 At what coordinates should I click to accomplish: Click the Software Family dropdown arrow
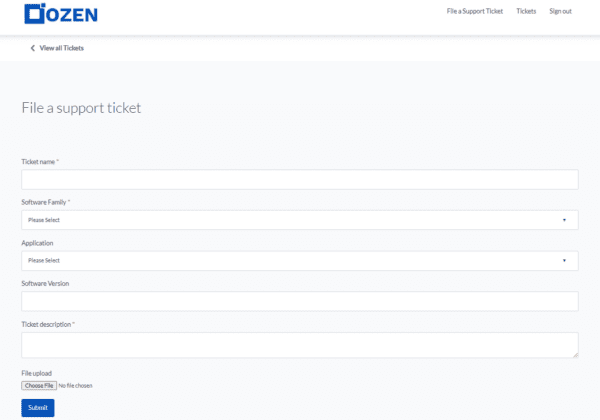point(564,220)
